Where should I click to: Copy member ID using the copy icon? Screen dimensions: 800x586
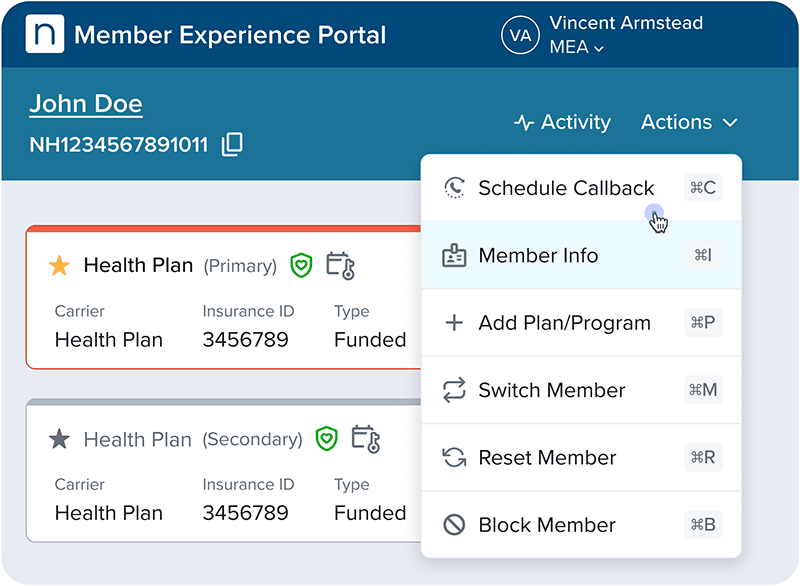(232, 145)
